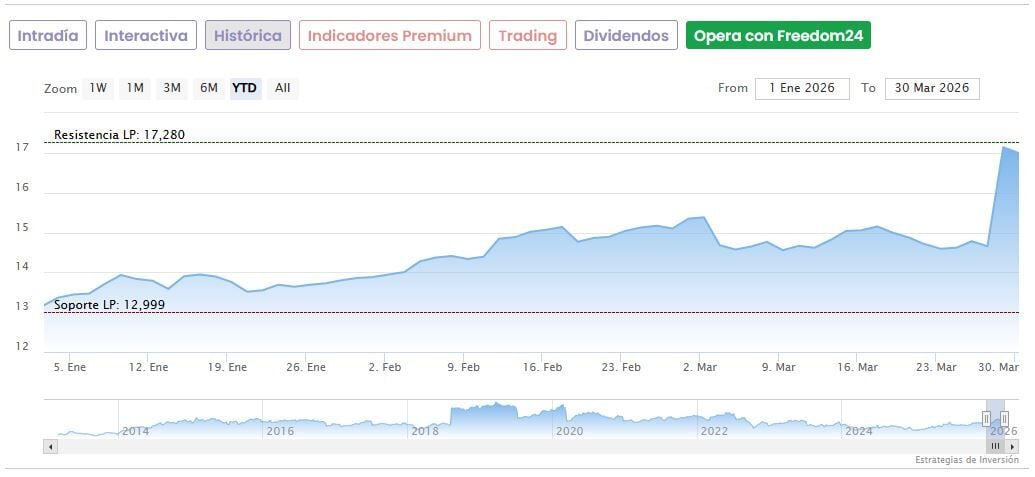Open the Dividendos tab
Screen dimensions: 1035x477
(626, 36)
